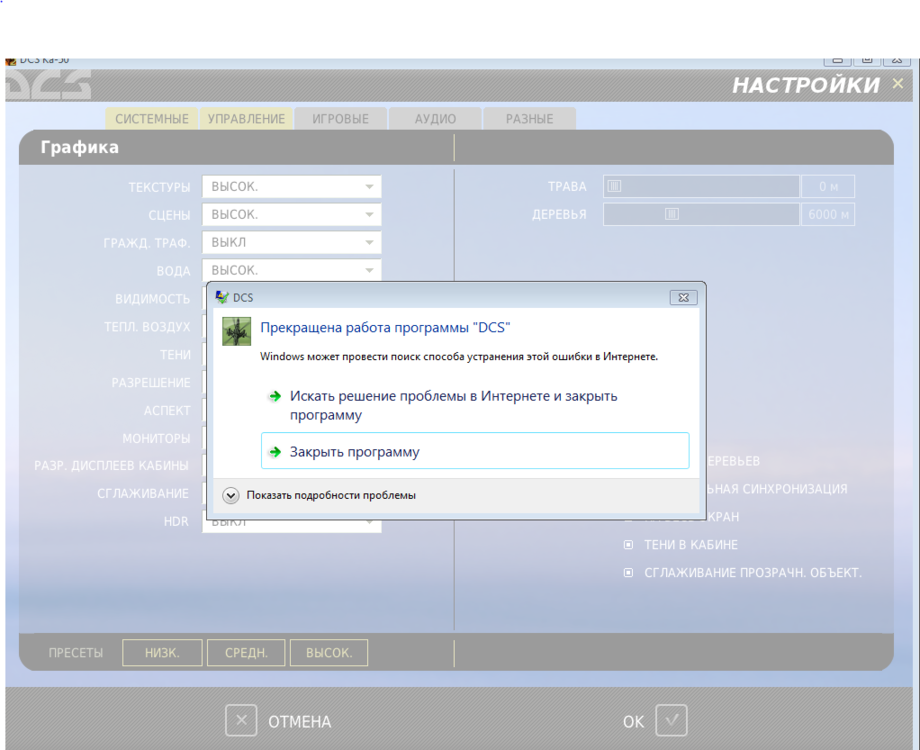Toggle ТЕНИ В КАБИНЕ checkbox

point(628,545)
